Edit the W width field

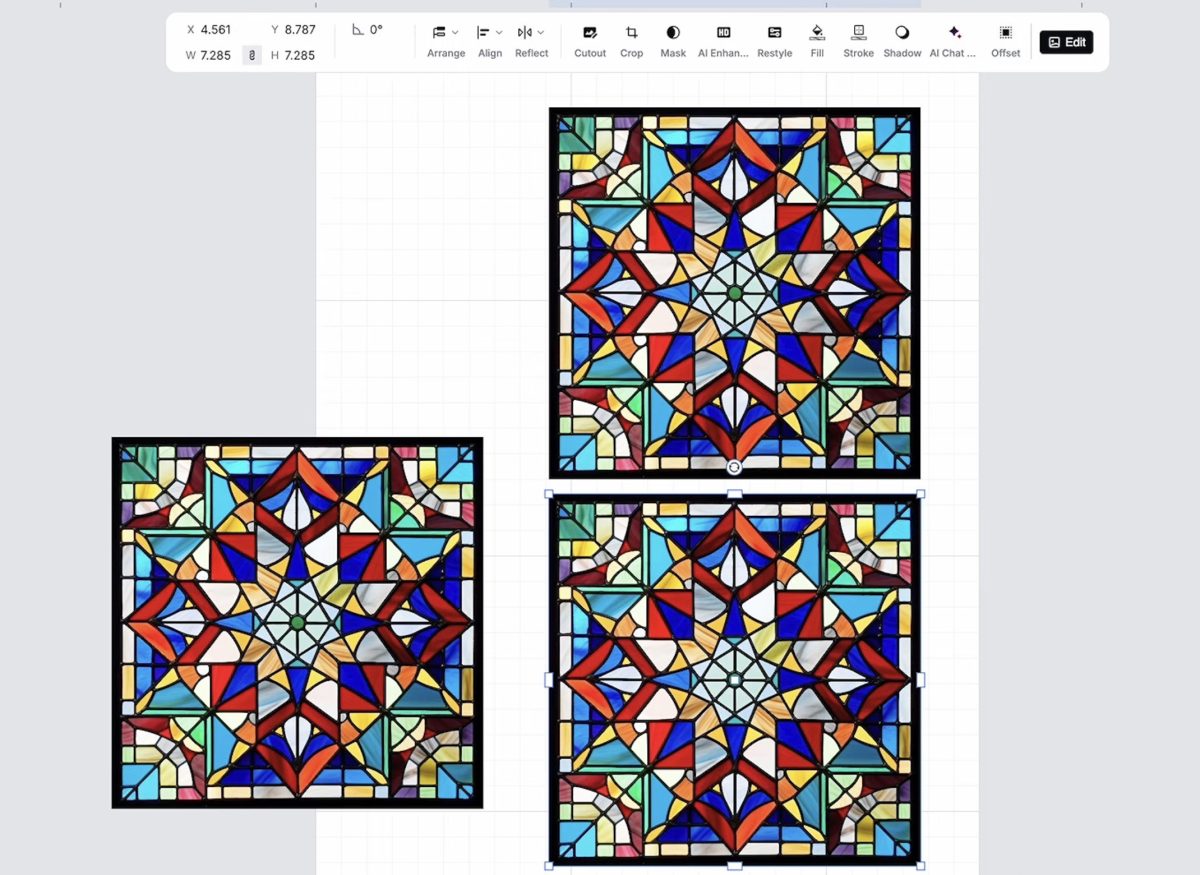pos(208,55)
